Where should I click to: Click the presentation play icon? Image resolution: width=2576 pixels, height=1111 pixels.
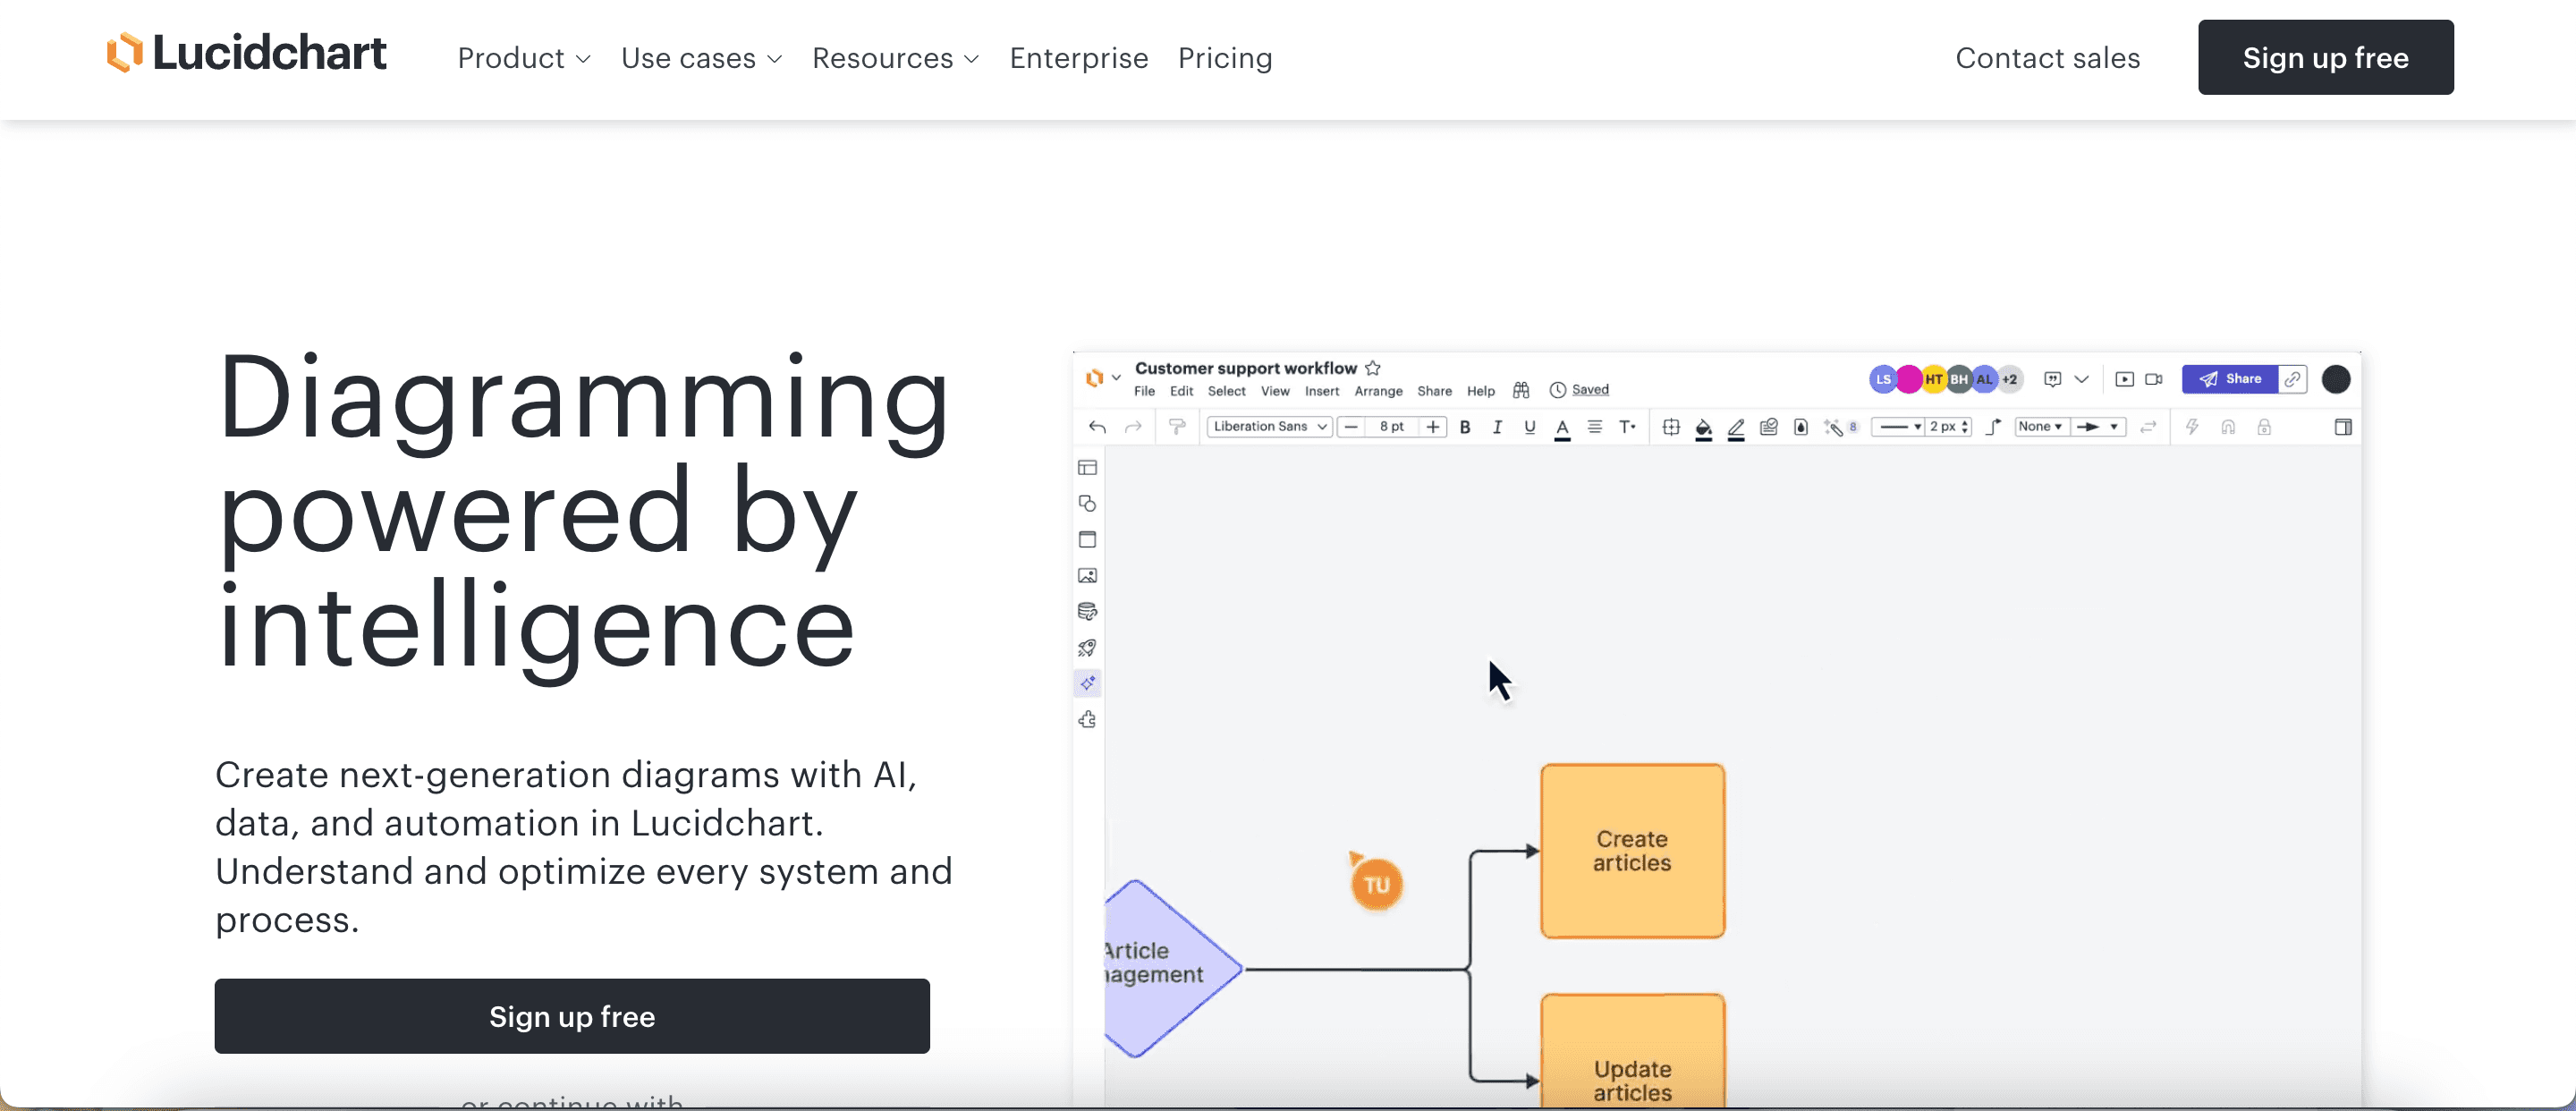[x=2125, y=379]
